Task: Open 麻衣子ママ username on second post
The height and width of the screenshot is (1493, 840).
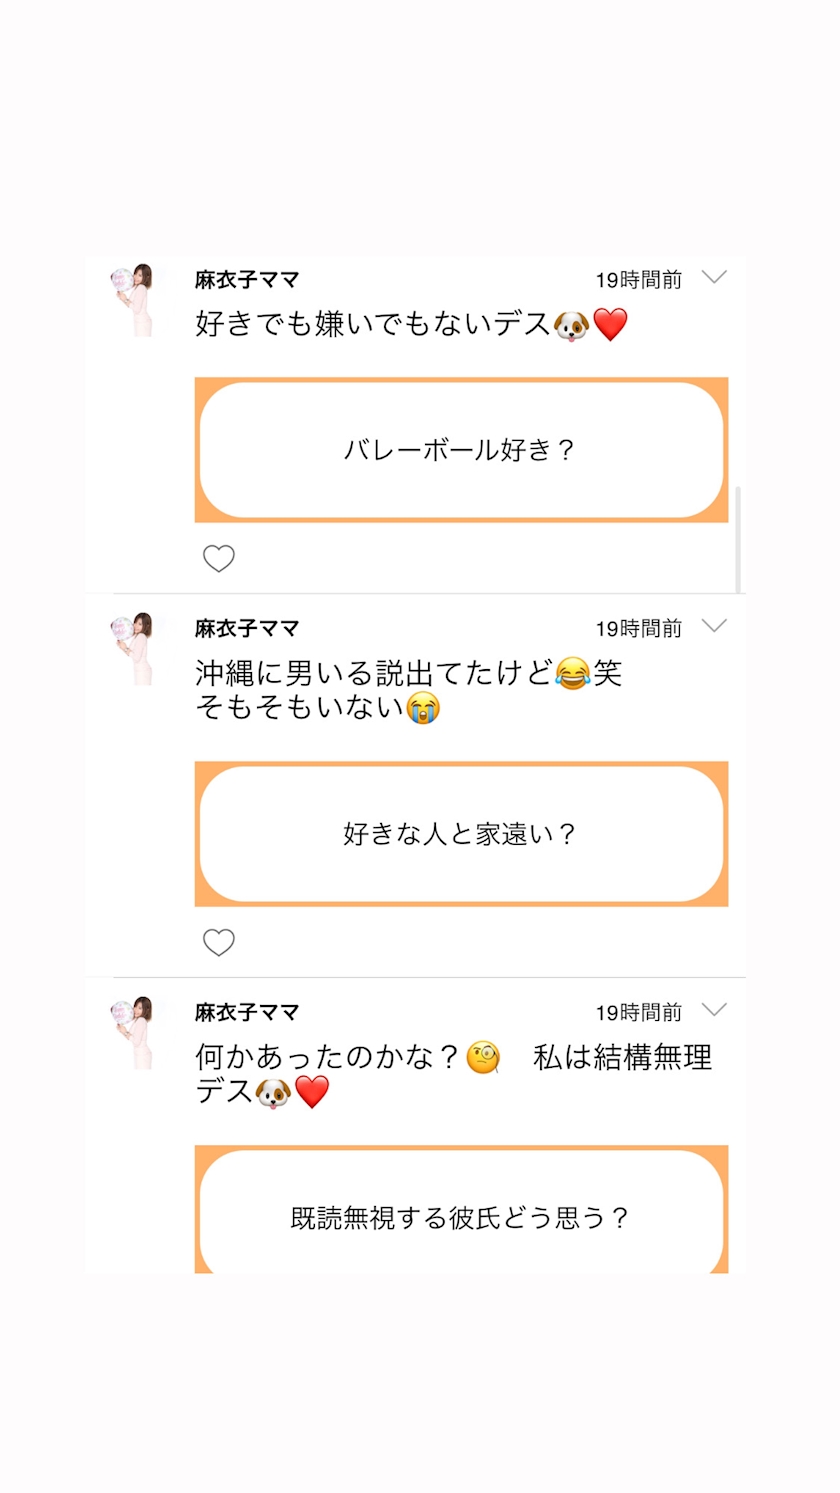Action: pos(247,628)
